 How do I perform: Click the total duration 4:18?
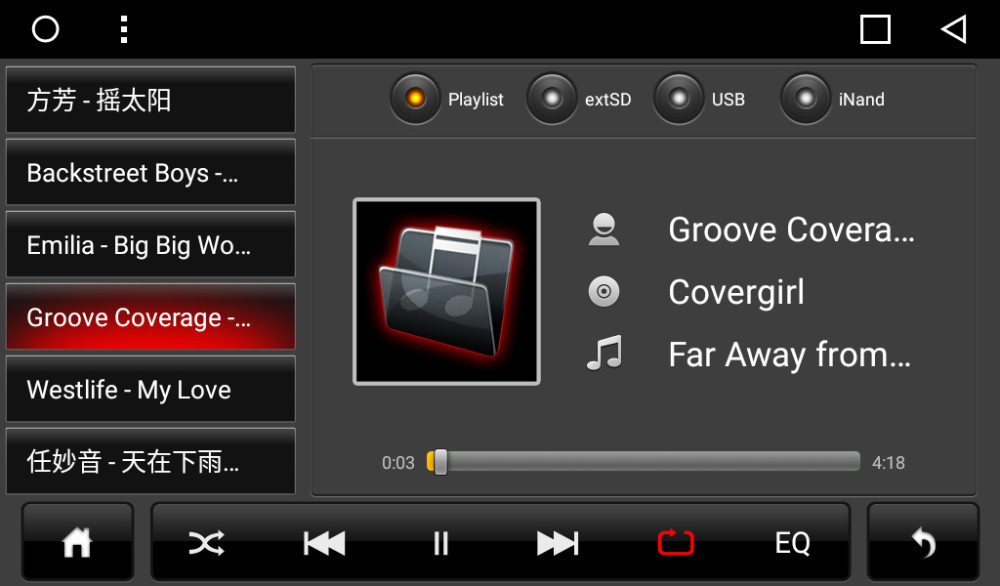[888, 463]
